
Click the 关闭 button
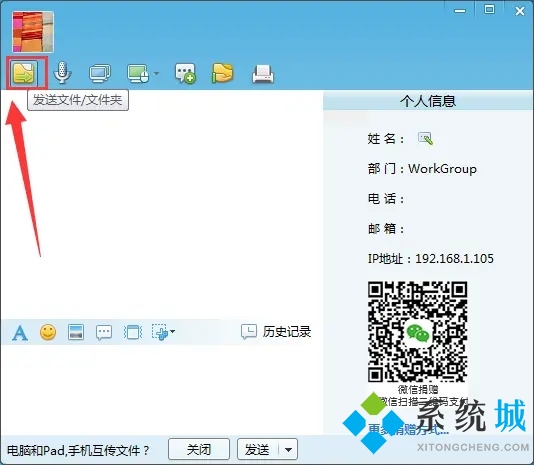point(199,450)
